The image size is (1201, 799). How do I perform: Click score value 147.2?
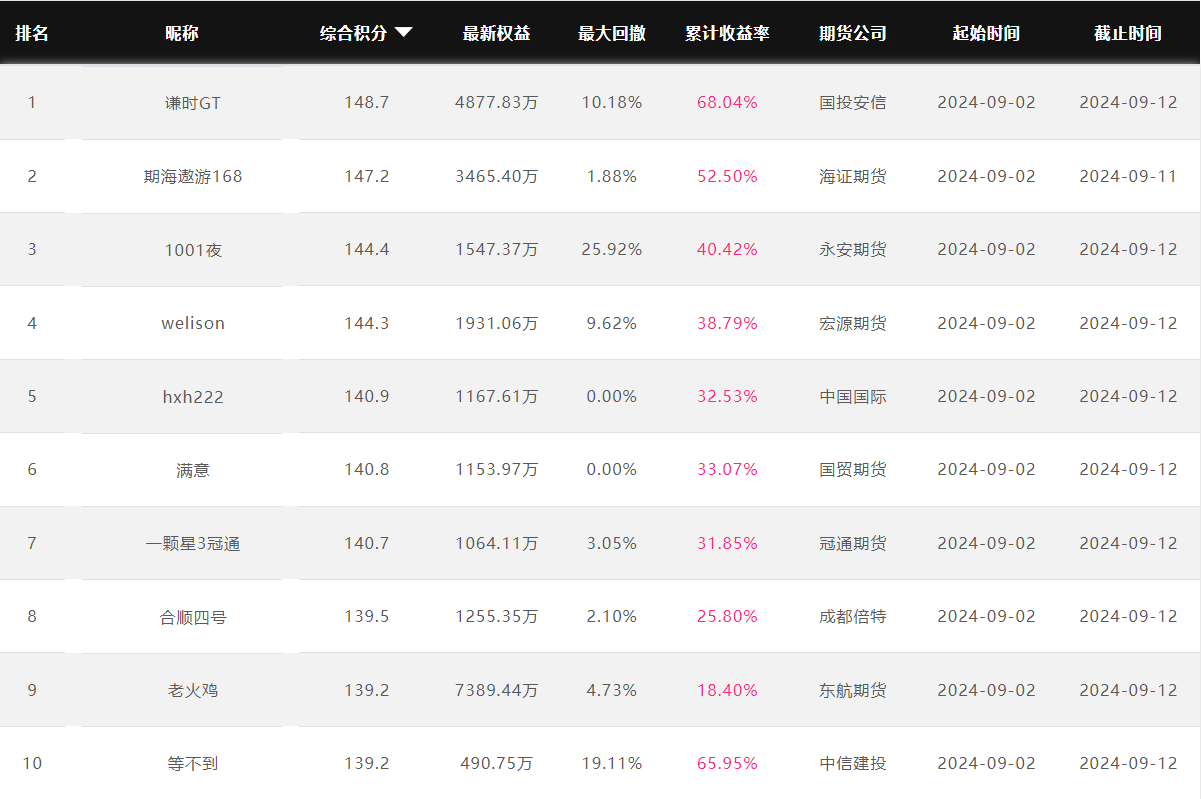(x=366, y=176)
